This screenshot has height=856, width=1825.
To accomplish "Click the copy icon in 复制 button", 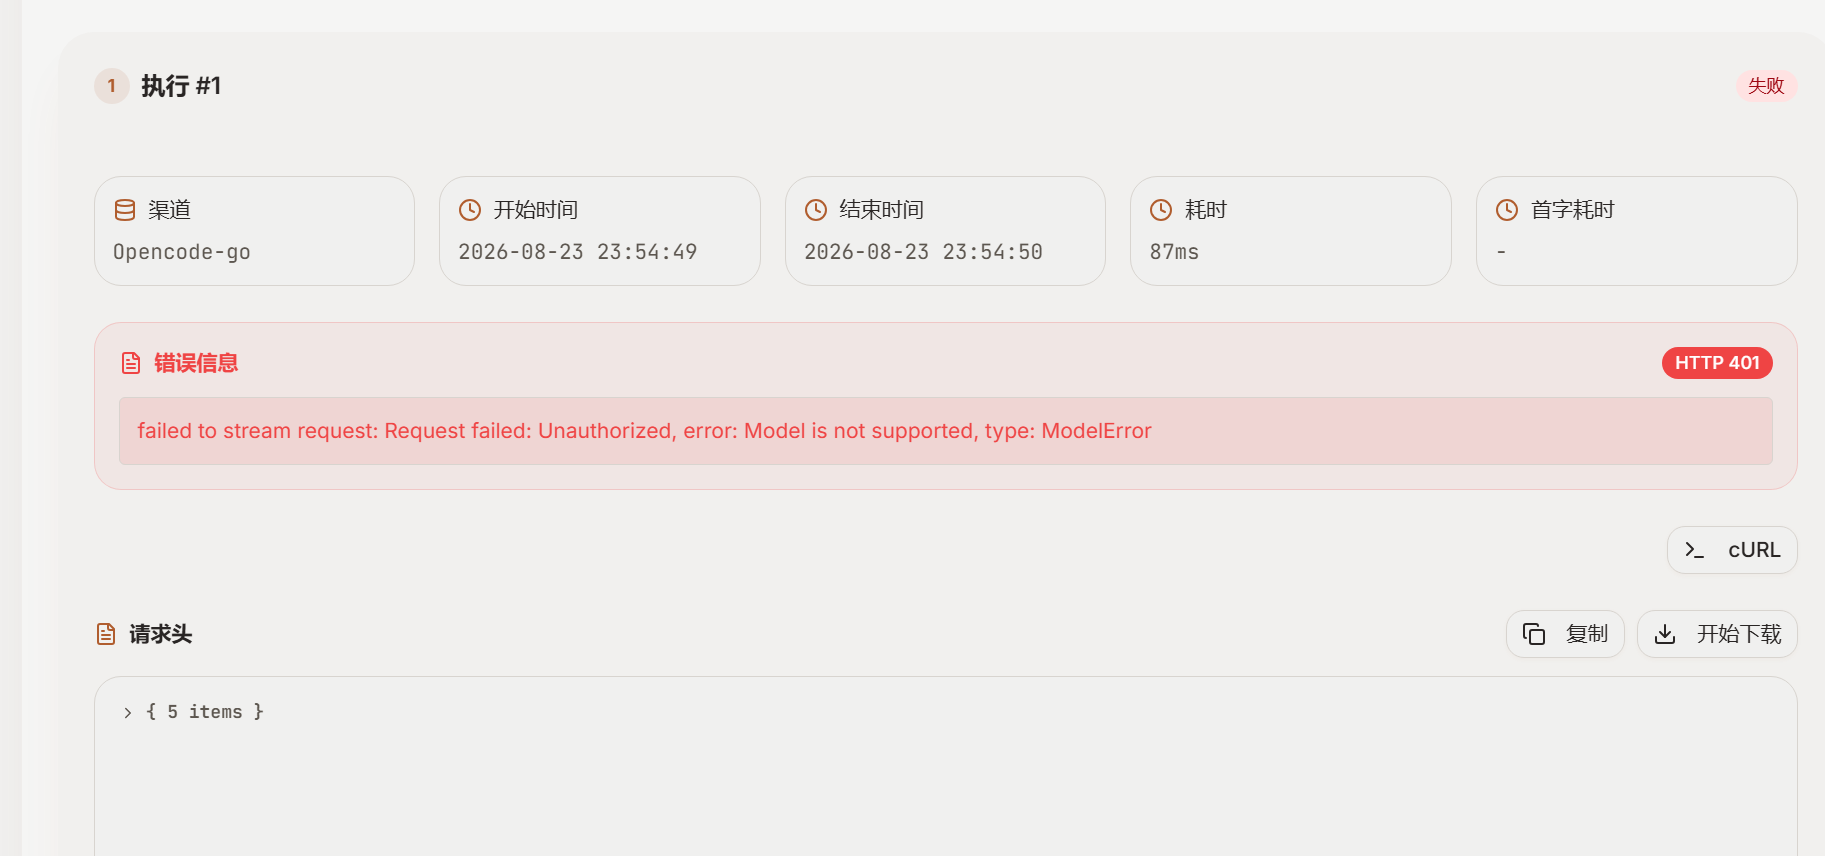I will [x=1534, y=634].
